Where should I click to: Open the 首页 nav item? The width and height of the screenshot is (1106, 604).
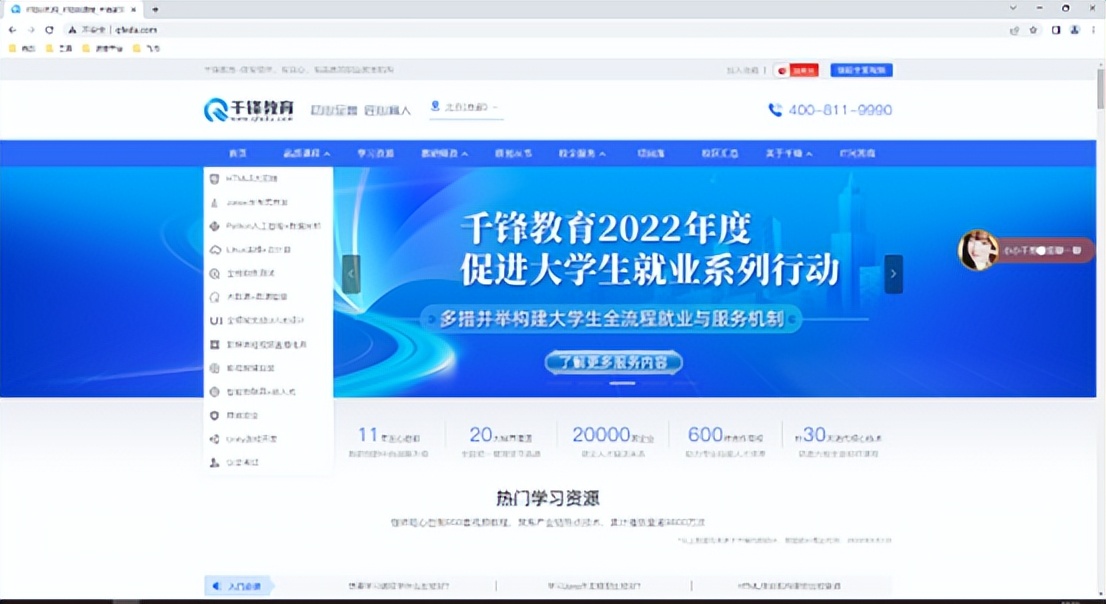point(238,153)
